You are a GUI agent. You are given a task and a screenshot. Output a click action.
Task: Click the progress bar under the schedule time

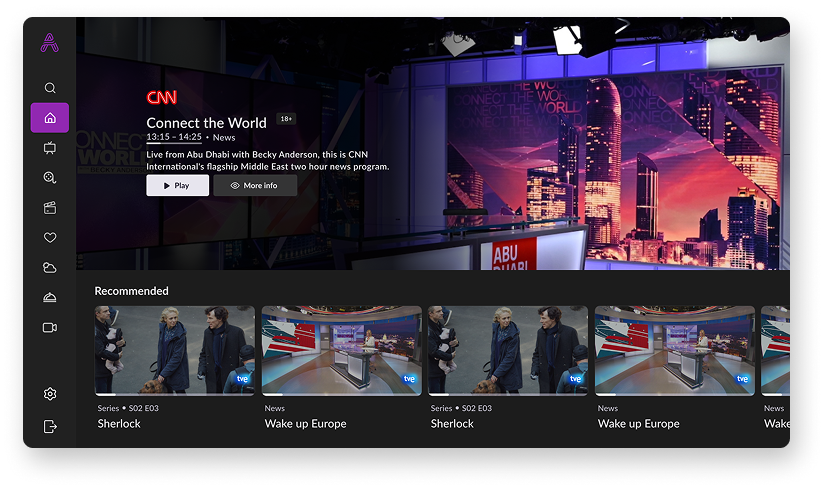pos(174,143)
